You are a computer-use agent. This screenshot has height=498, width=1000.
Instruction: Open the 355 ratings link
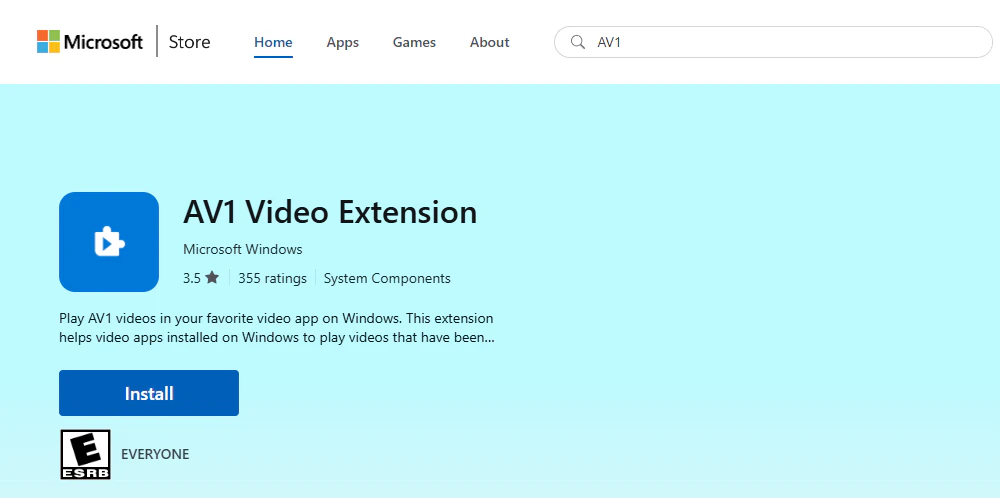coord(272,278)
